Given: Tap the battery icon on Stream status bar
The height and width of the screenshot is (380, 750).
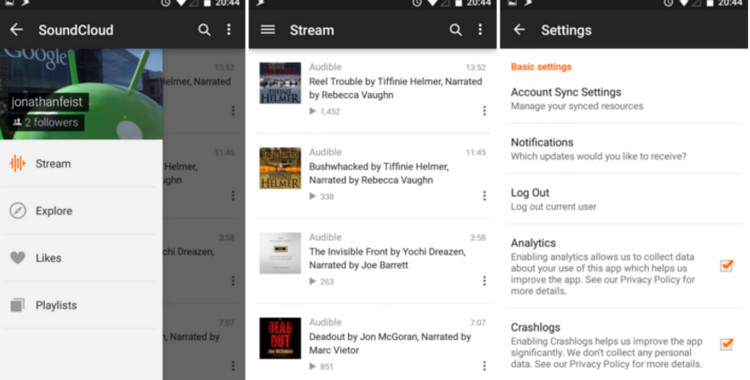Looking at the screenshot, I should pyautogui.click(x=459, y=3).
